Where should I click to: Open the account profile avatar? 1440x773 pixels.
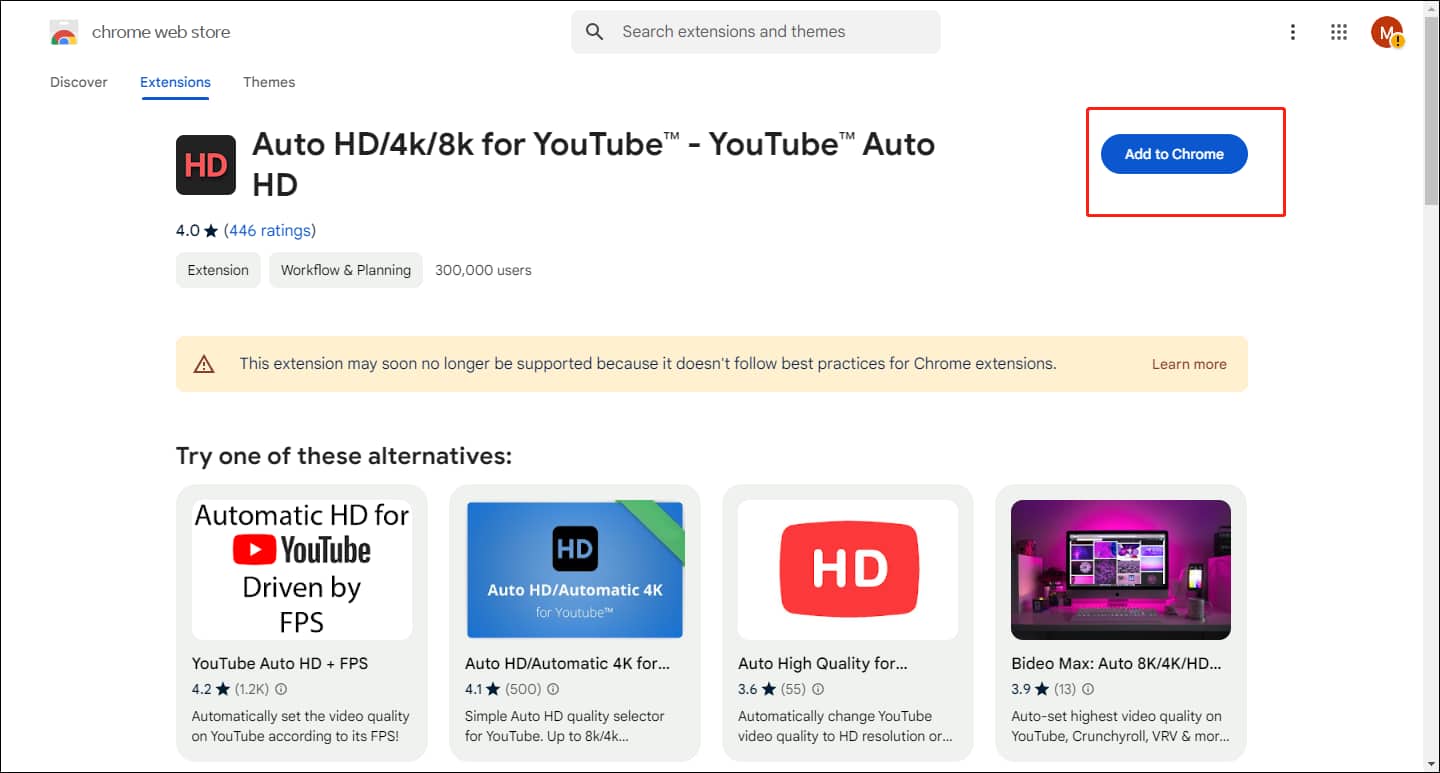point(1387,32)
